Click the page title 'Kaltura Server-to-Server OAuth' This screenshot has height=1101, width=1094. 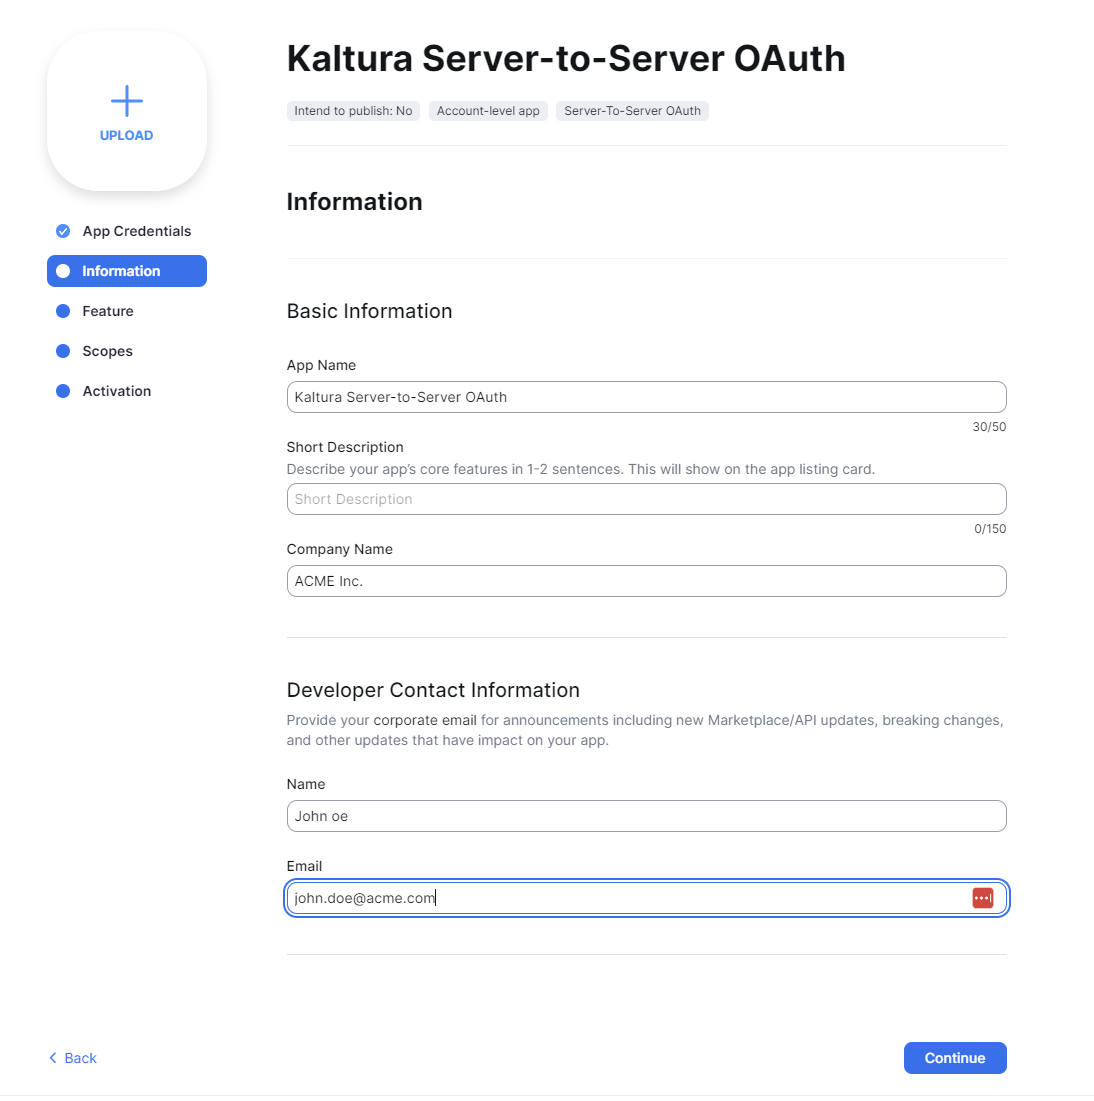pos(566,58)
